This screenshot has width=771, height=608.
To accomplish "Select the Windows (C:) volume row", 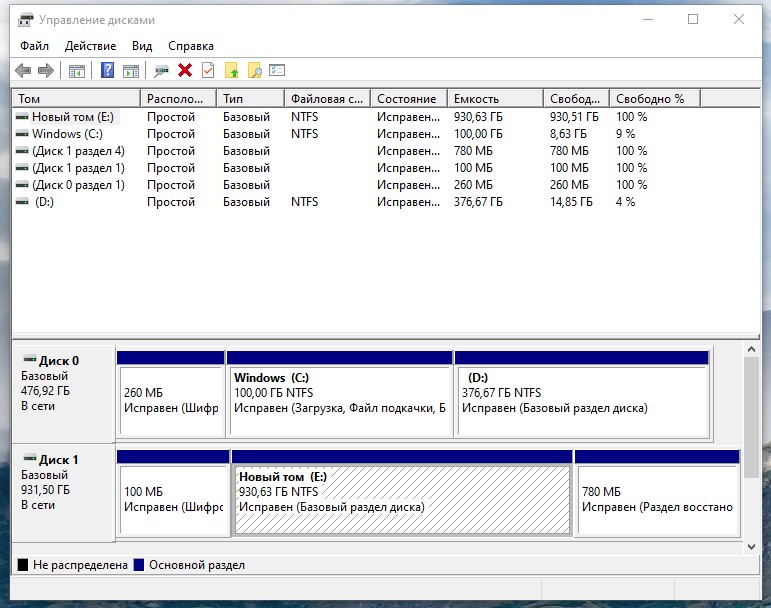I will click(x=386, y=134).
